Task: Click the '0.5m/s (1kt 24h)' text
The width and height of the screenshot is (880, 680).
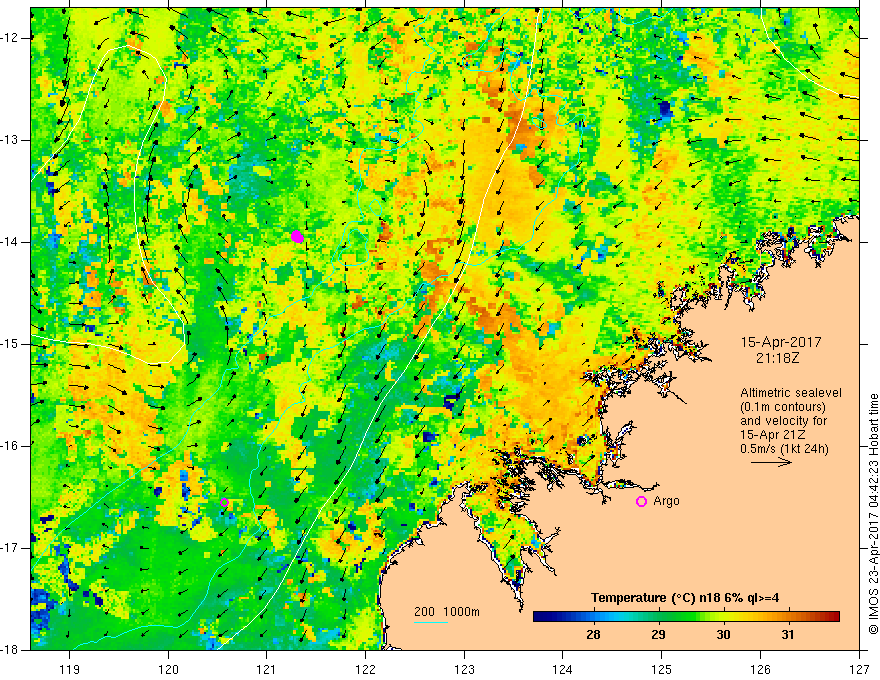Action: [x=784, y=449]
